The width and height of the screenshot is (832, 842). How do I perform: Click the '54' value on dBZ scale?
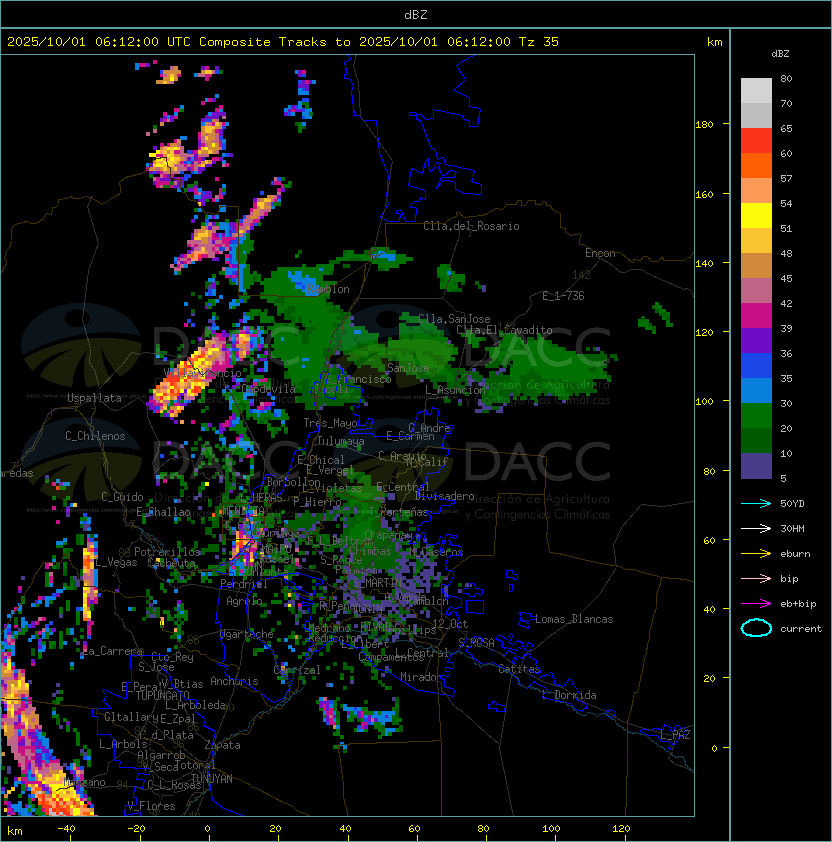786,204
